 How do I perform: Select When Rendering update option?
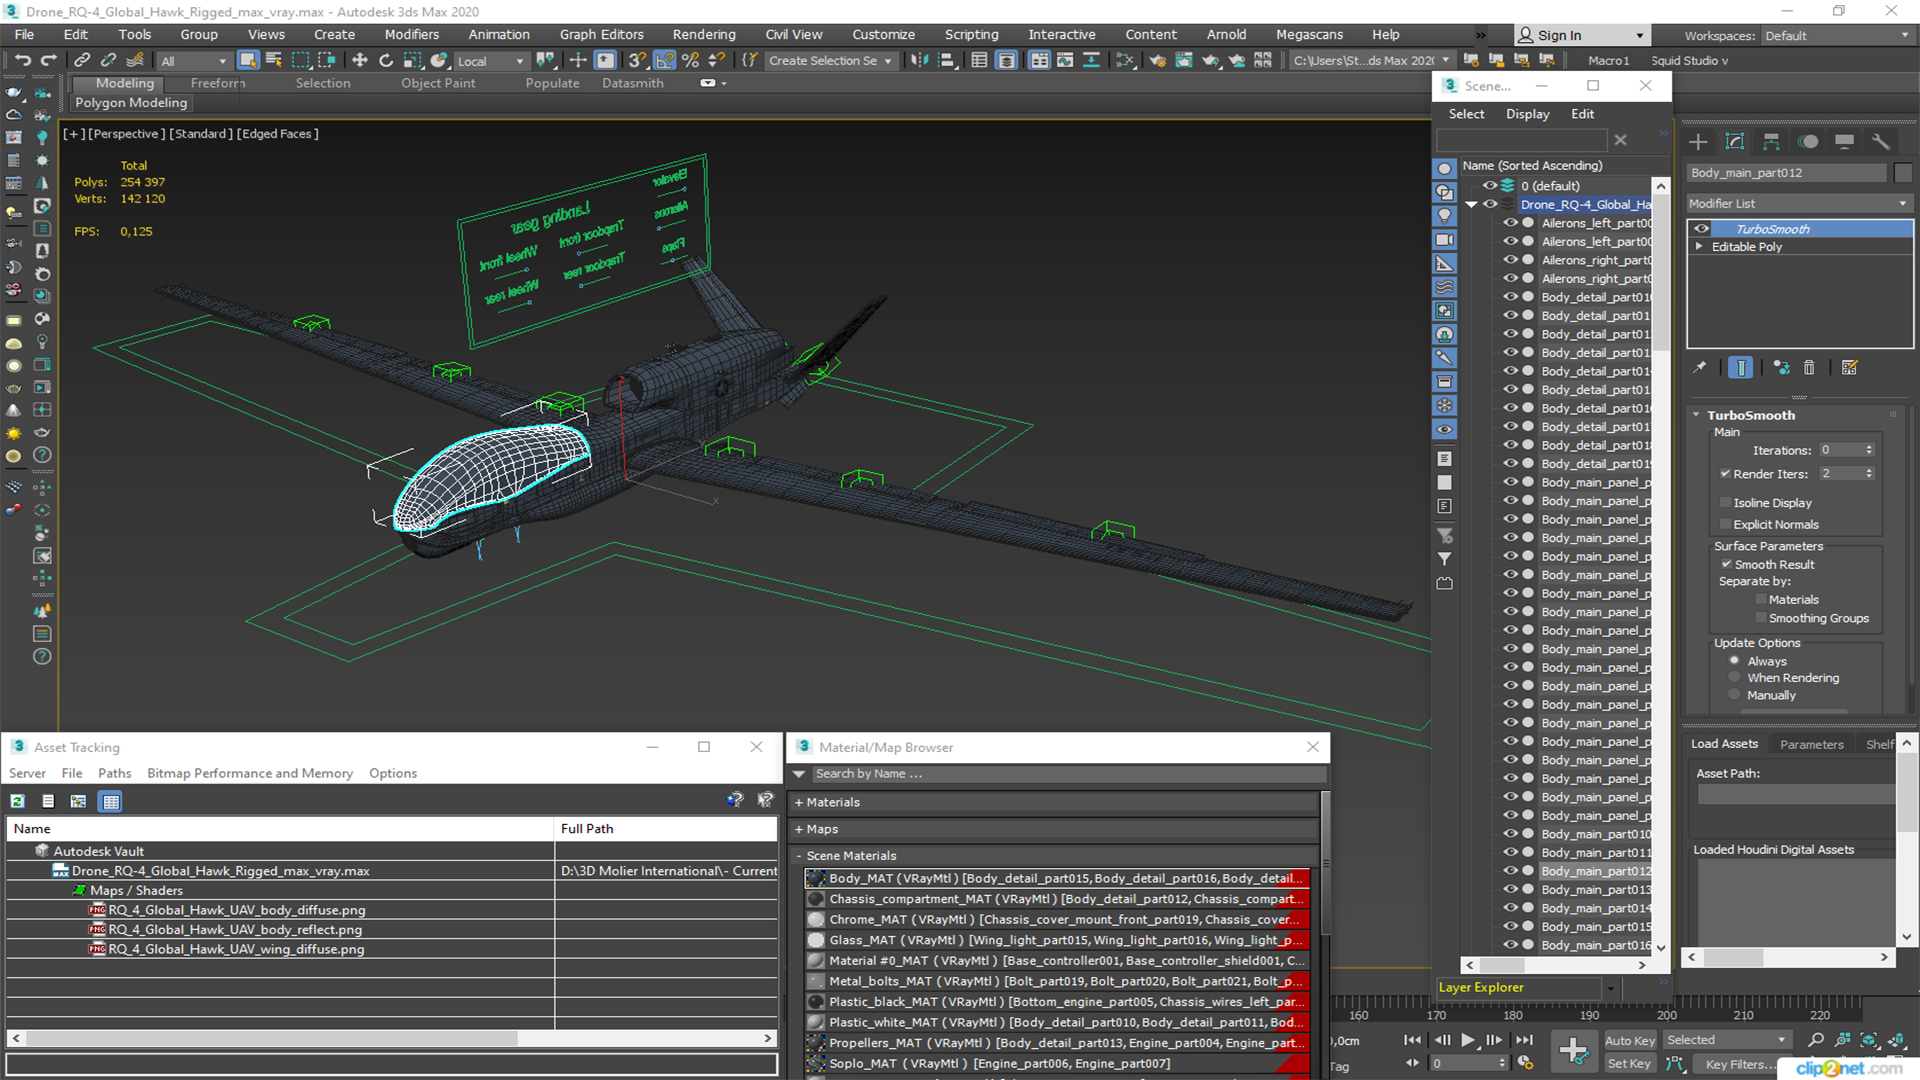coord(1734,678)
